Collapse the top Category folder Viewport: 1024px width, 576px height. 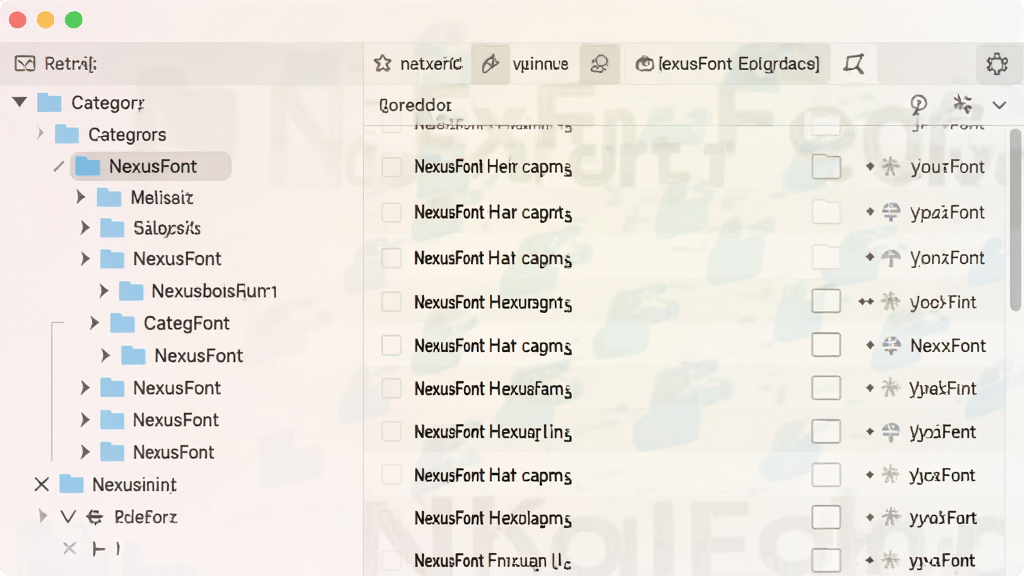20,102
